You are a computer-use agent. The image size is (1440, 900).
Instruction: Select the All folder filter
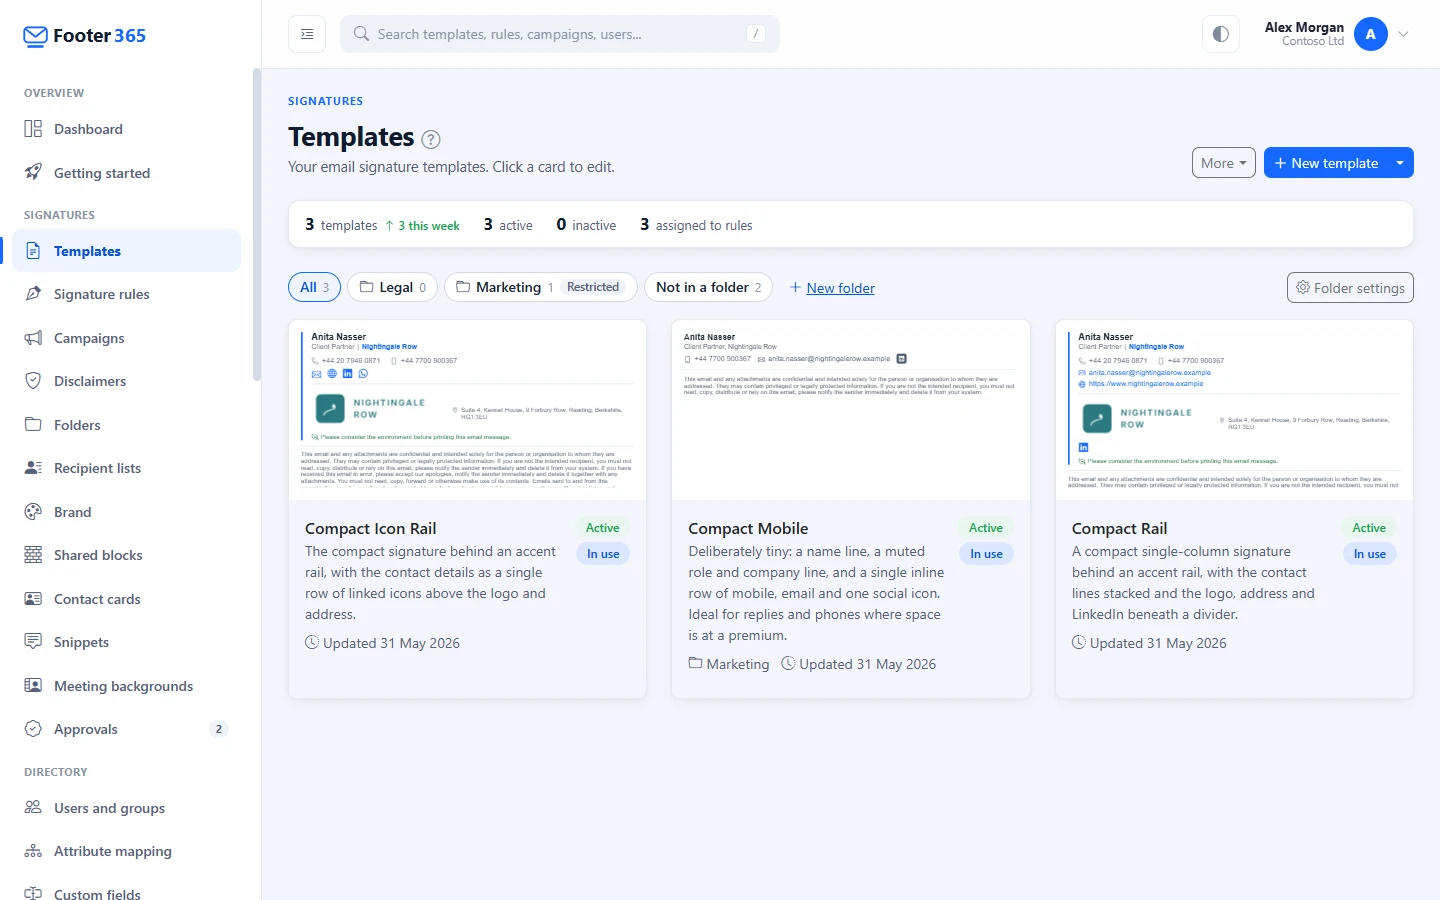click(314, 287)
